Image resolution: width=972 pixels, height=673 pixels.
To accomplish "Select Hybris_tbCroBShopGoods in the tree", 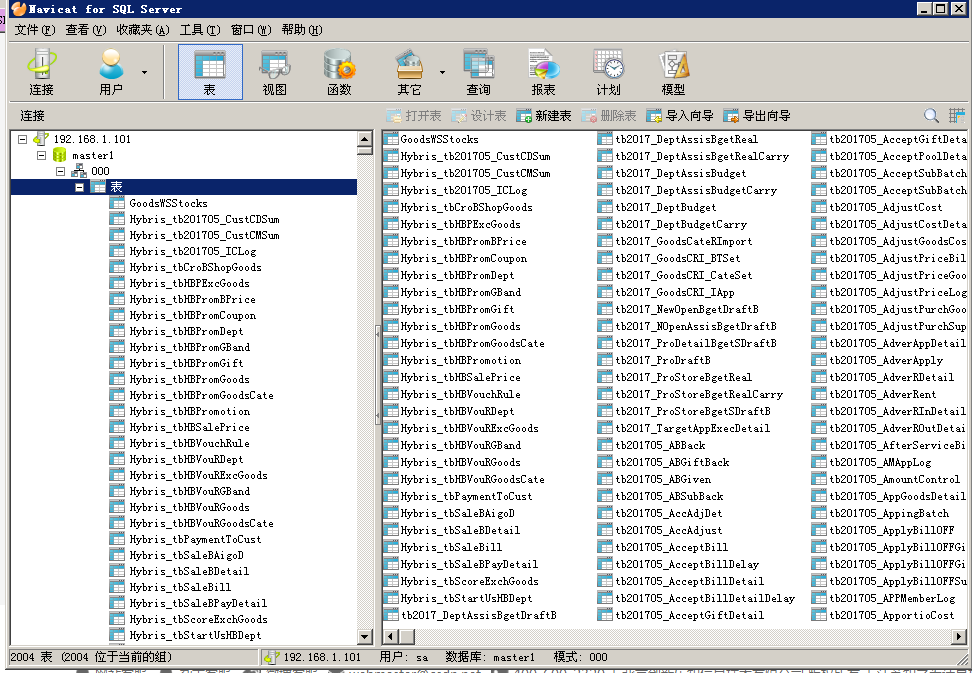I will tap(195, 267).
